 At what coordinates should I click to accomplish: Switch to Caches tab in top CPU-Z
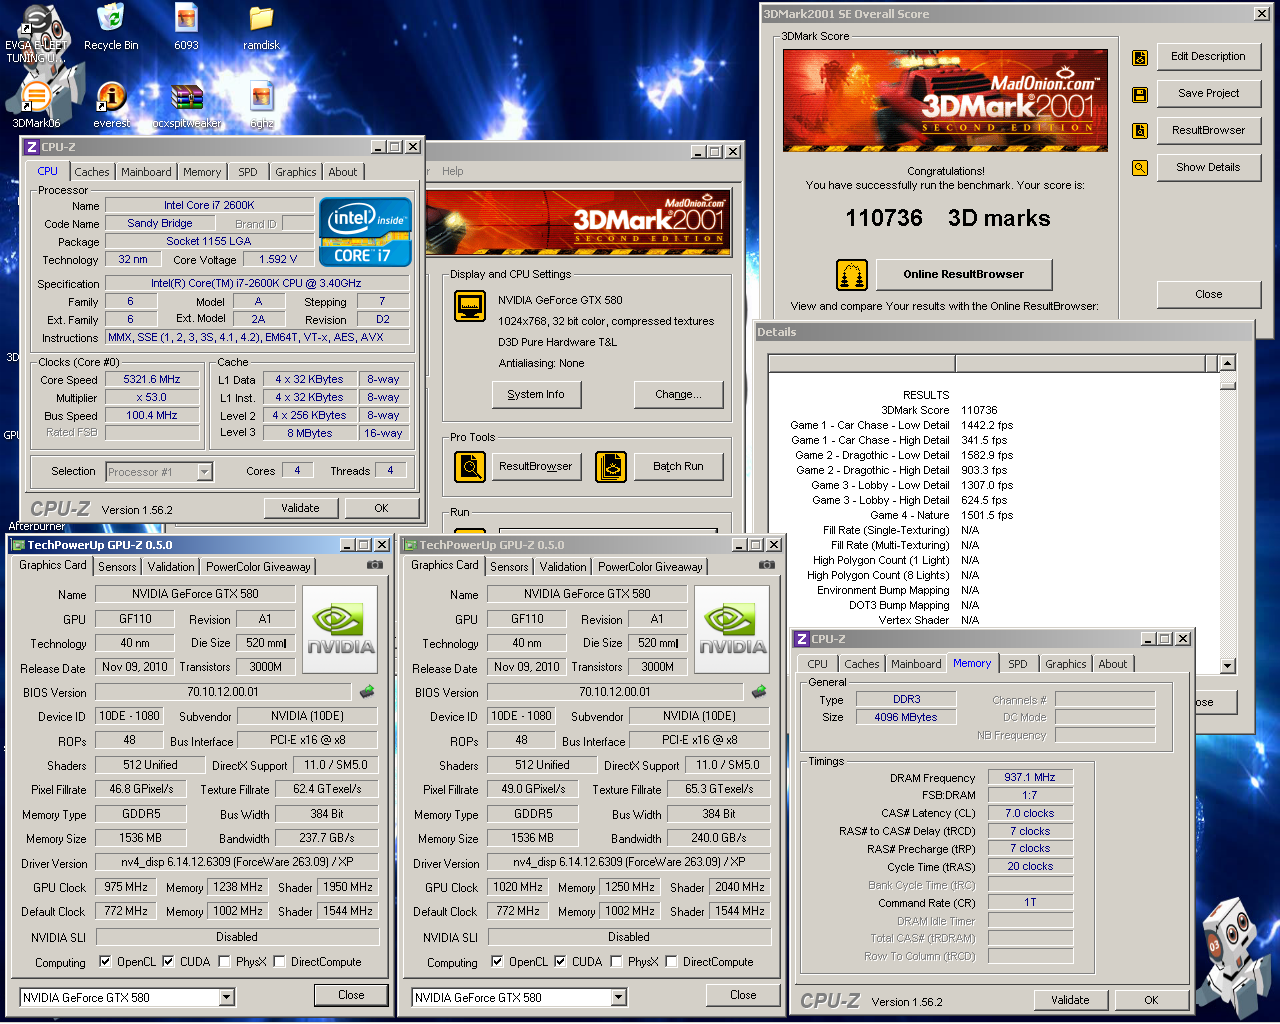tap(92, 172)
